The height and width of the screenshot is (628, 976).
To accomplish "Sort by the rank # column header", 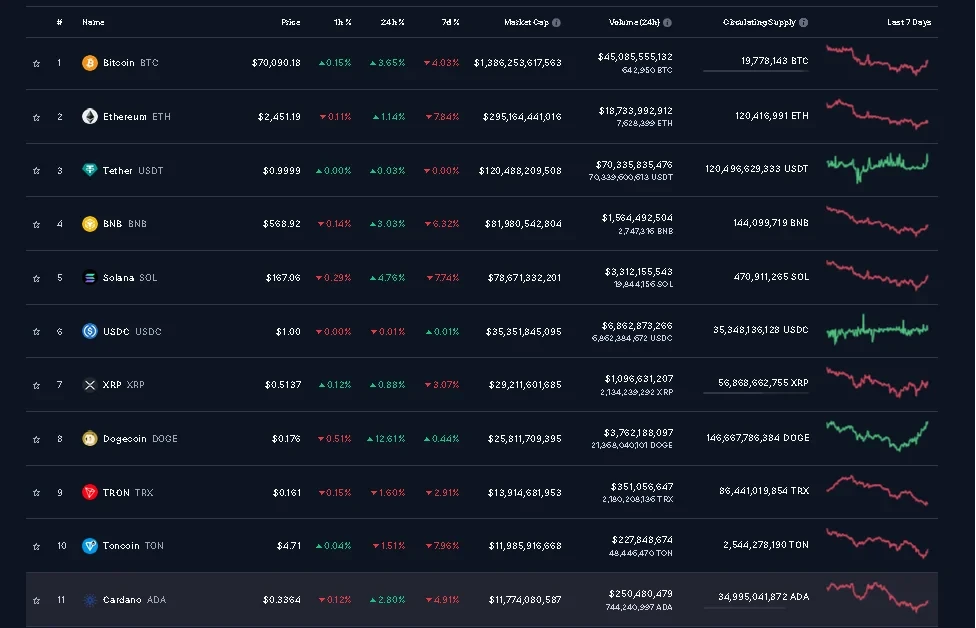I will click(59, 22).
